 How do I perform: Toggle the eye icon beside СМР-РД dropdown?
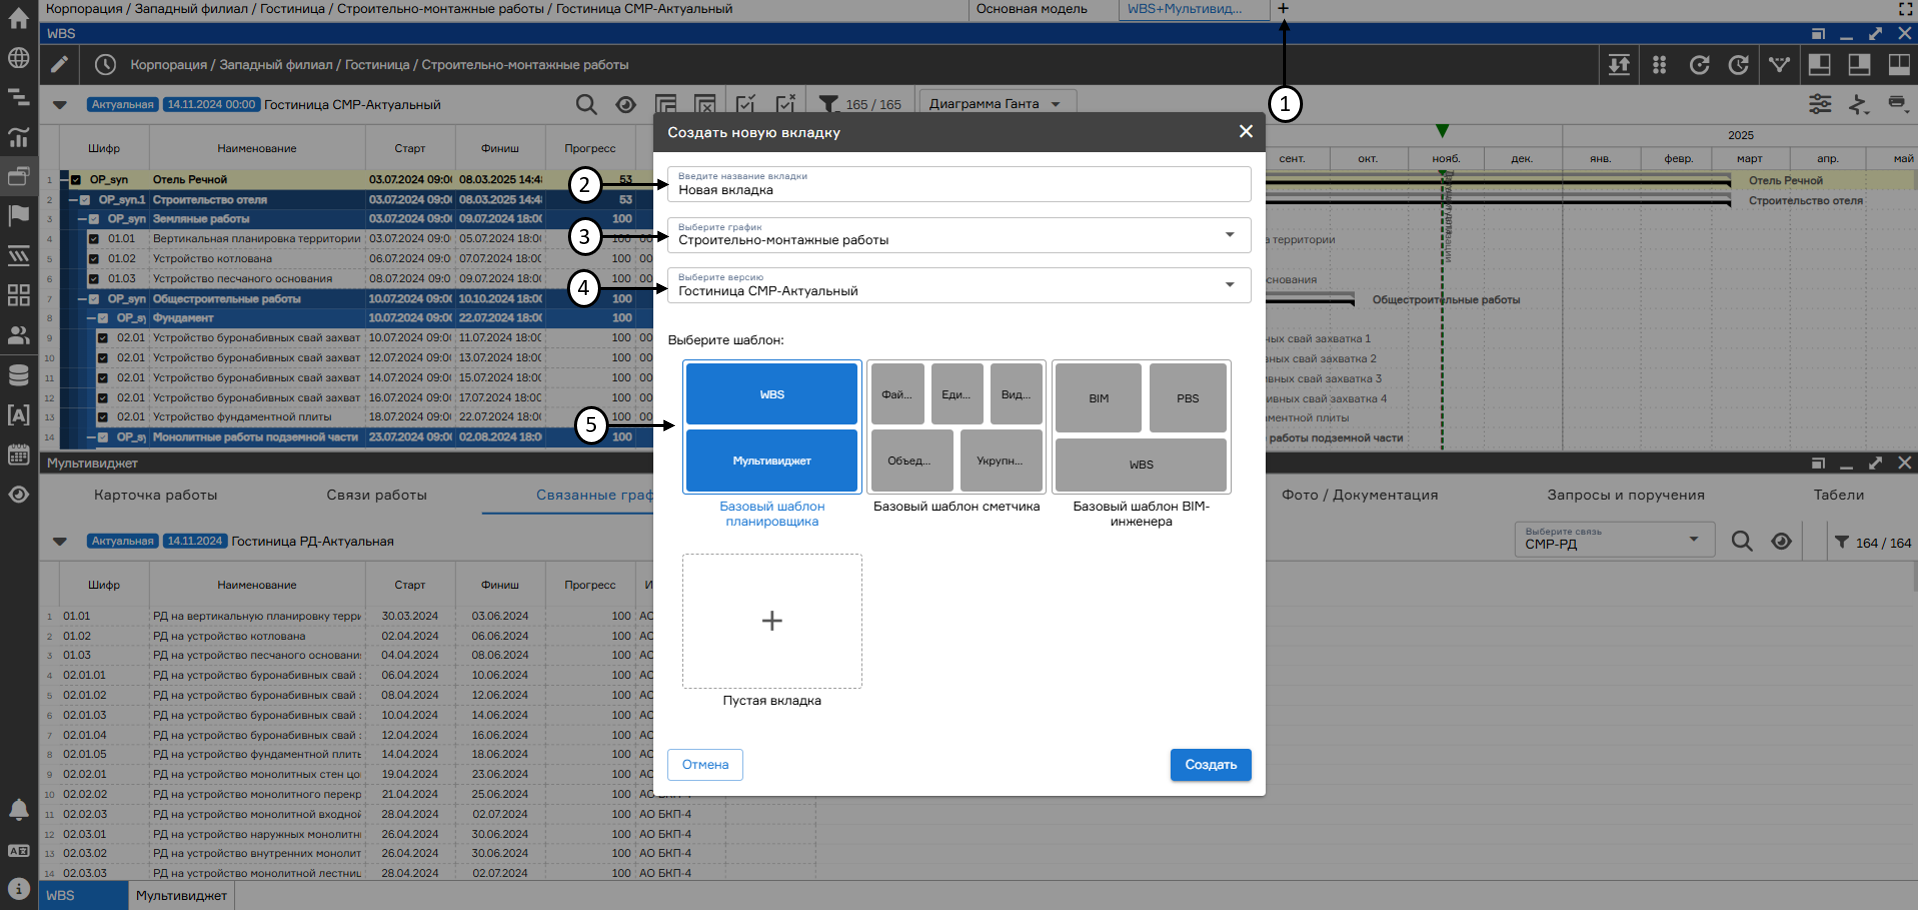click(x=1782, y=541)
